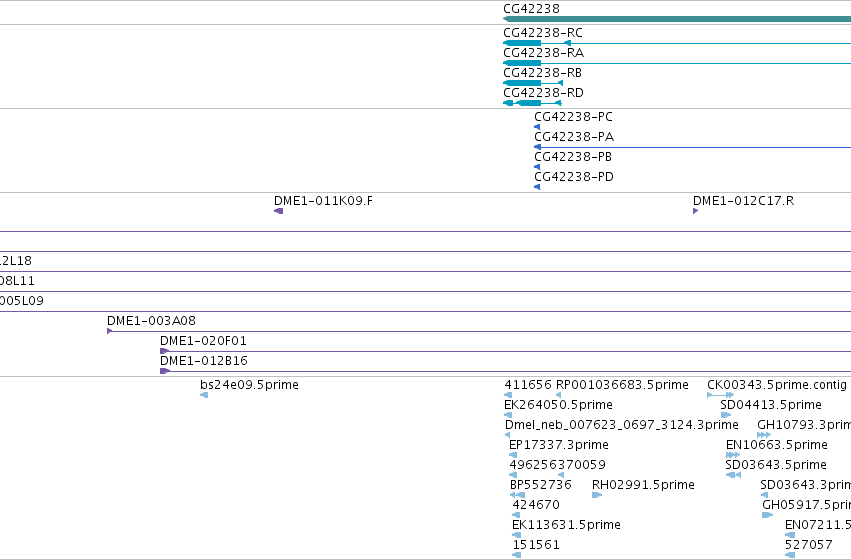Select the DME1-003A08 BAC label
851x560 pixels.
pyautogui.click(x=151, y=321)
